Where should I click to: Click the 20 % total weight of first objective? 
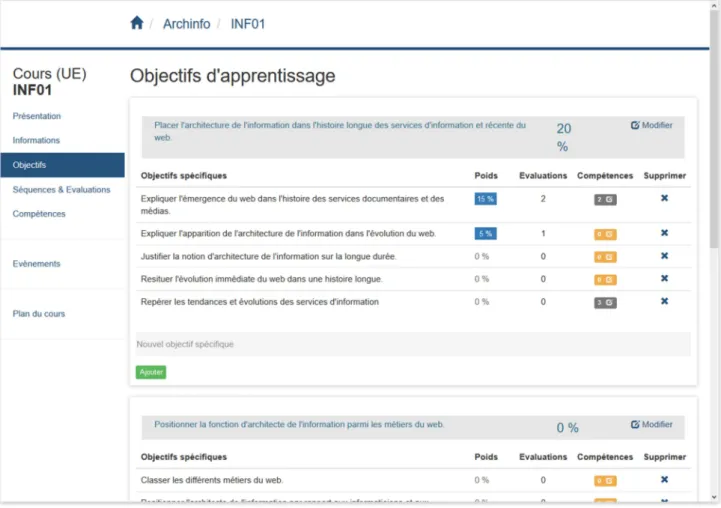[x=563, y=137]
